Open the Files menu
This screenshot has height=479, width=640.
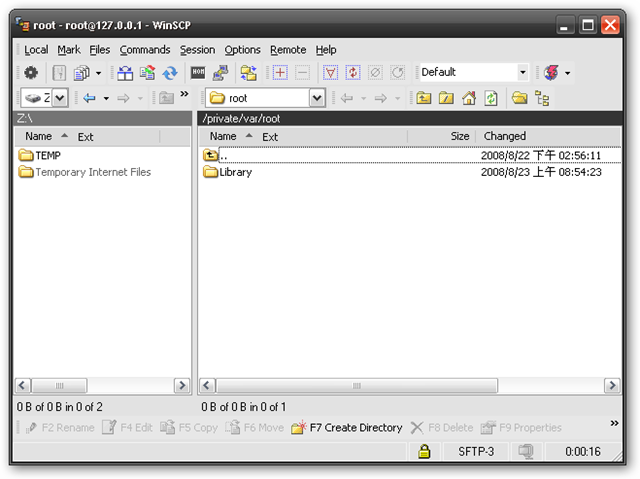click(100, 50)
